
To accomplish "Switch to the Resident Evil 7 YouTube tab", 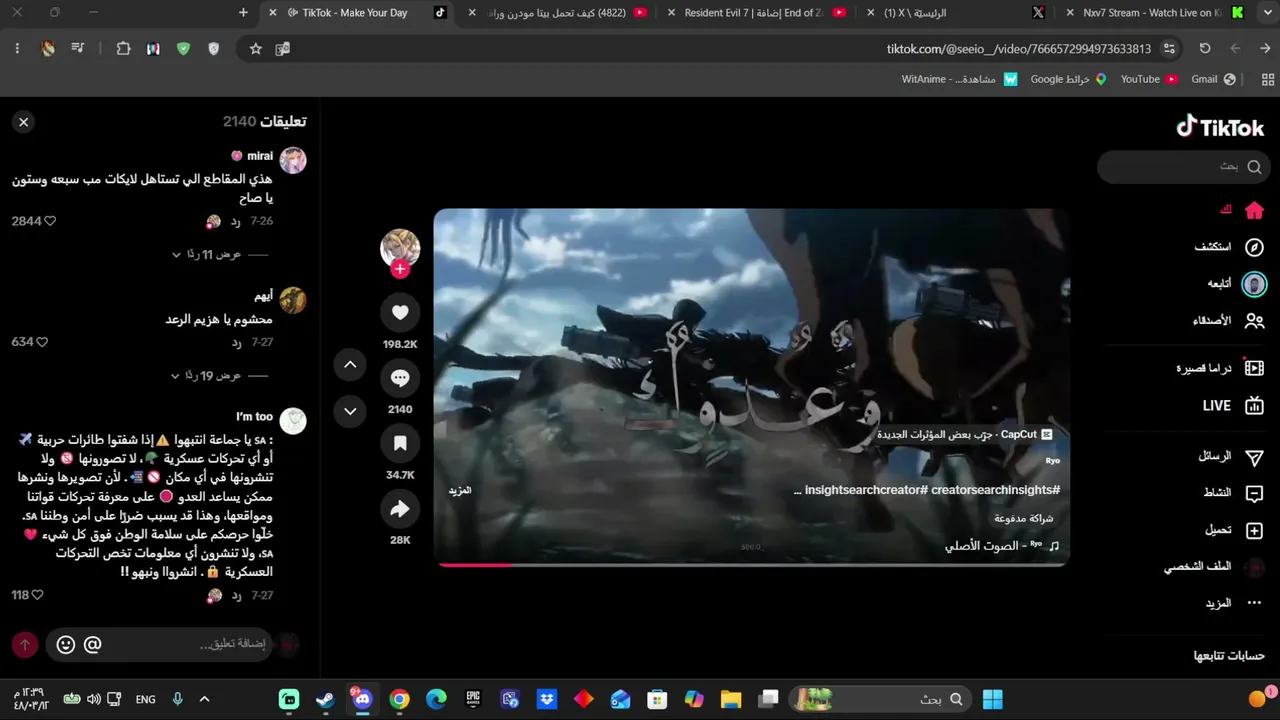I will pos(756,13).
